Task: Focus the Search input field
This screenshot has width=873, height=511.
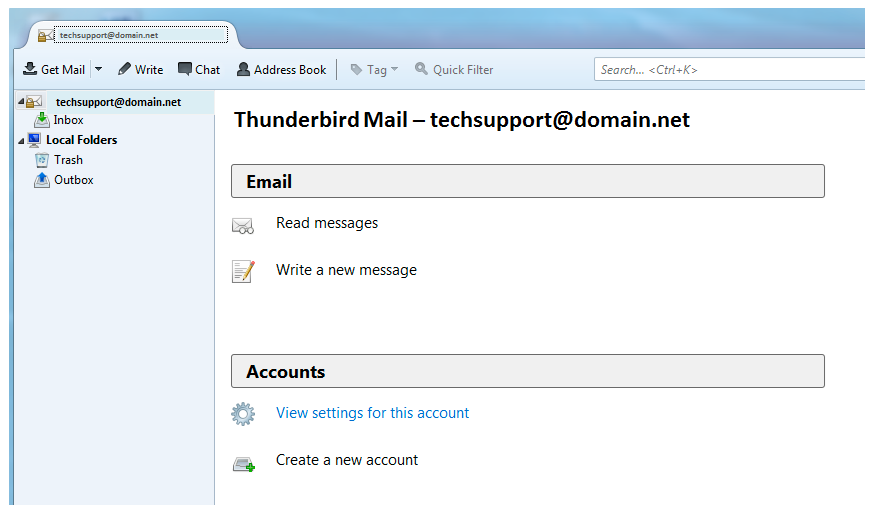Action: [x=729, y=70]
